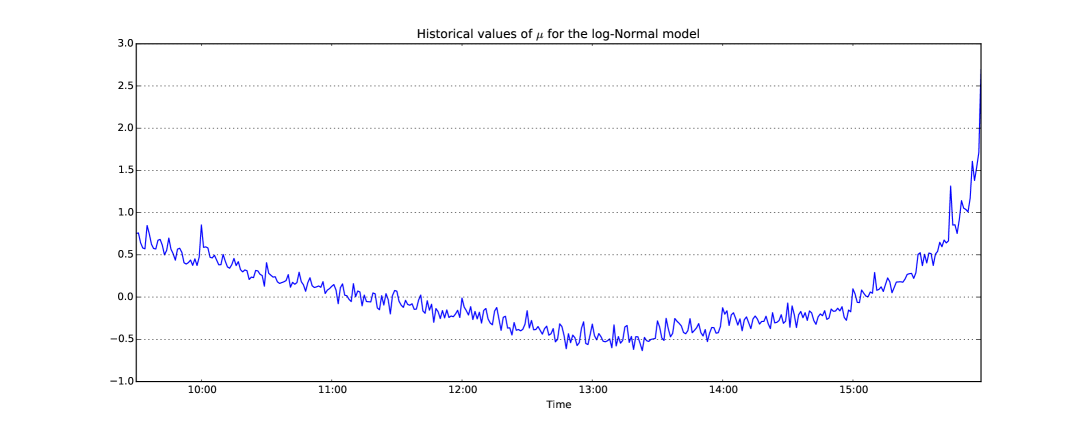
Task: Click the blue line's peak at chart's right edge
Action: tap(980, 70)
